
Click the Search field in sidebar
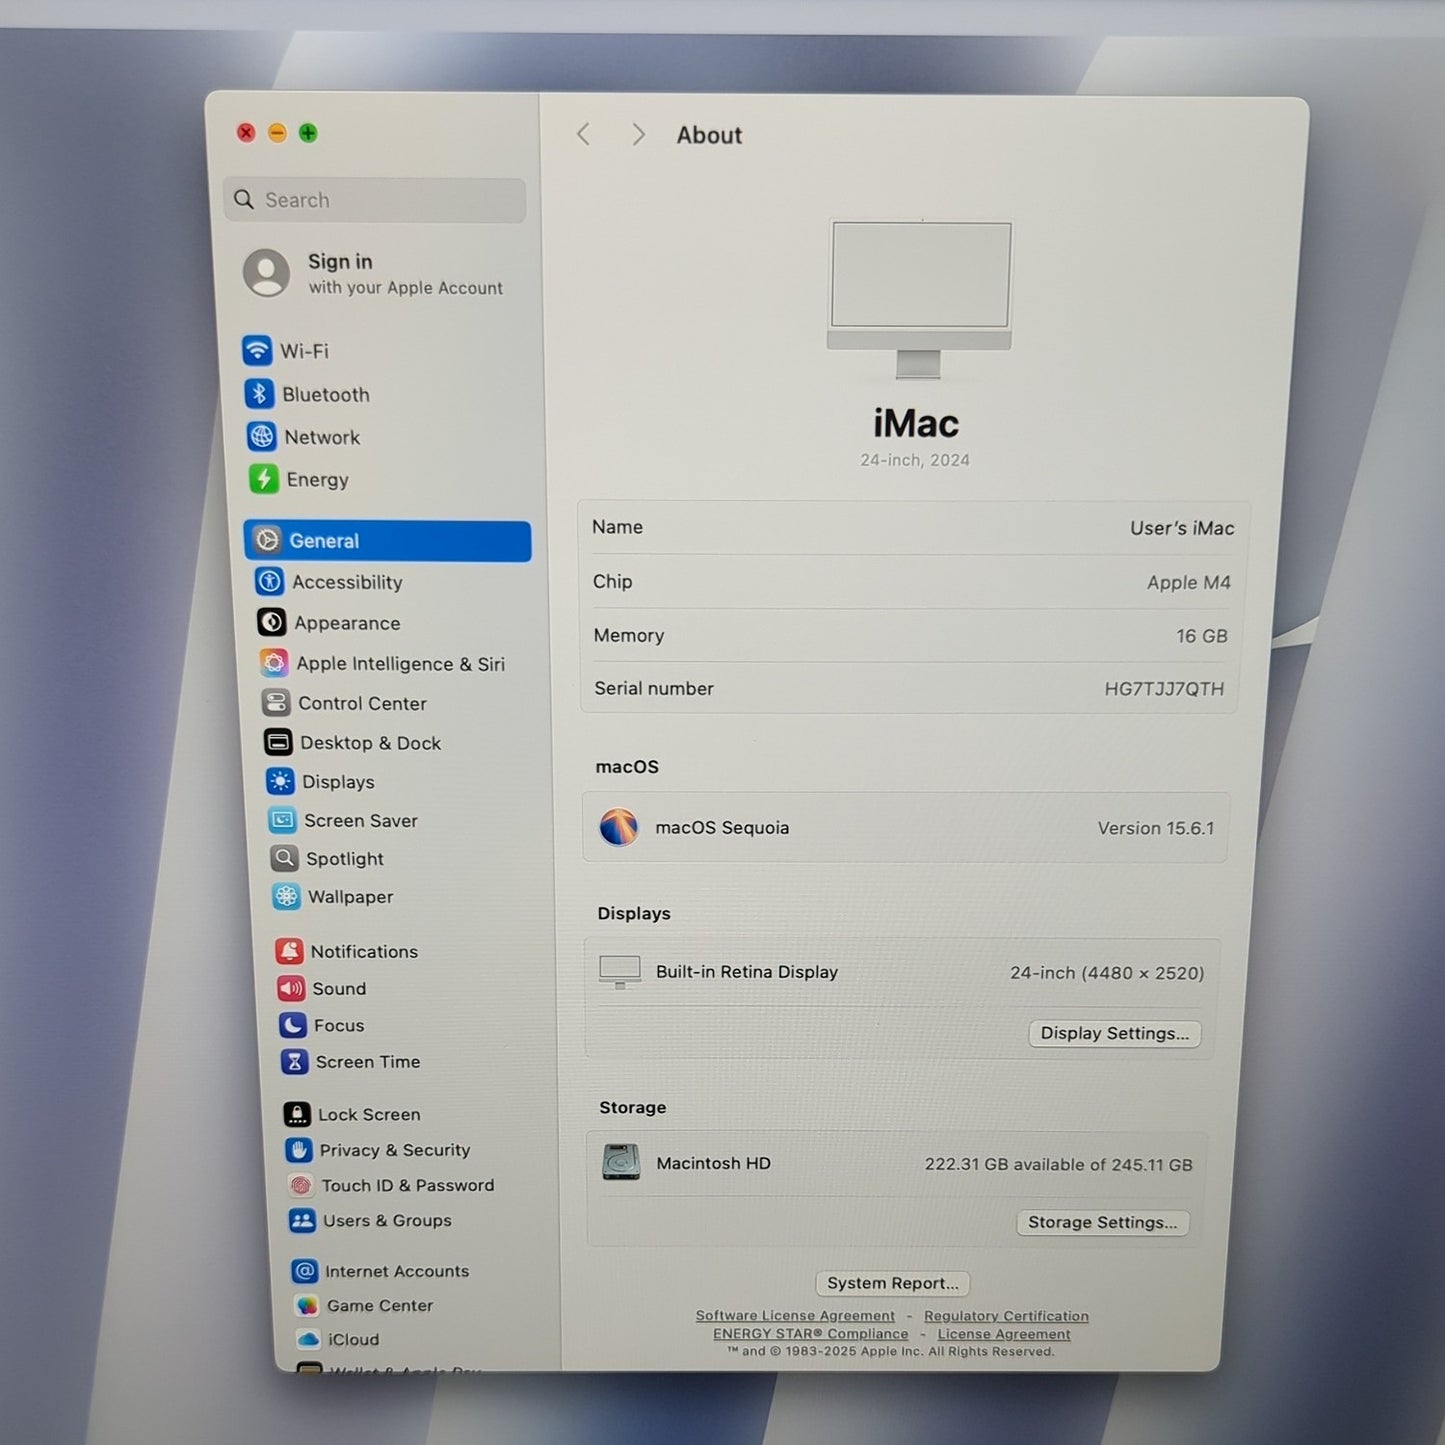[x=375, y=200]
